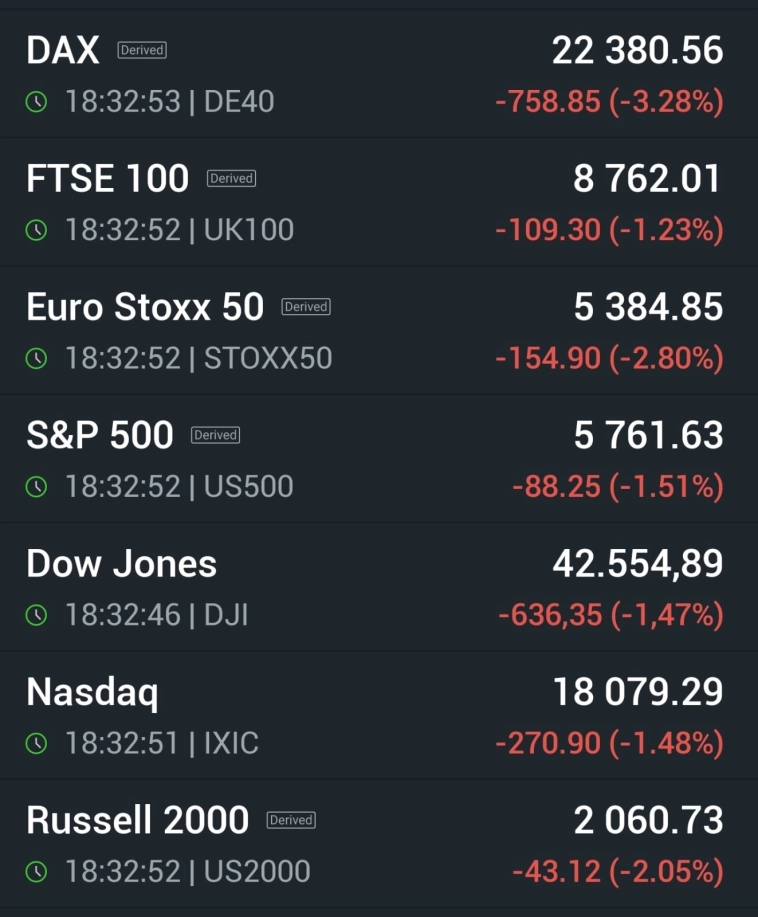Click the clock icon under Russell 2000
Viewport: 758px width, 917px height.
coord(37,871)
